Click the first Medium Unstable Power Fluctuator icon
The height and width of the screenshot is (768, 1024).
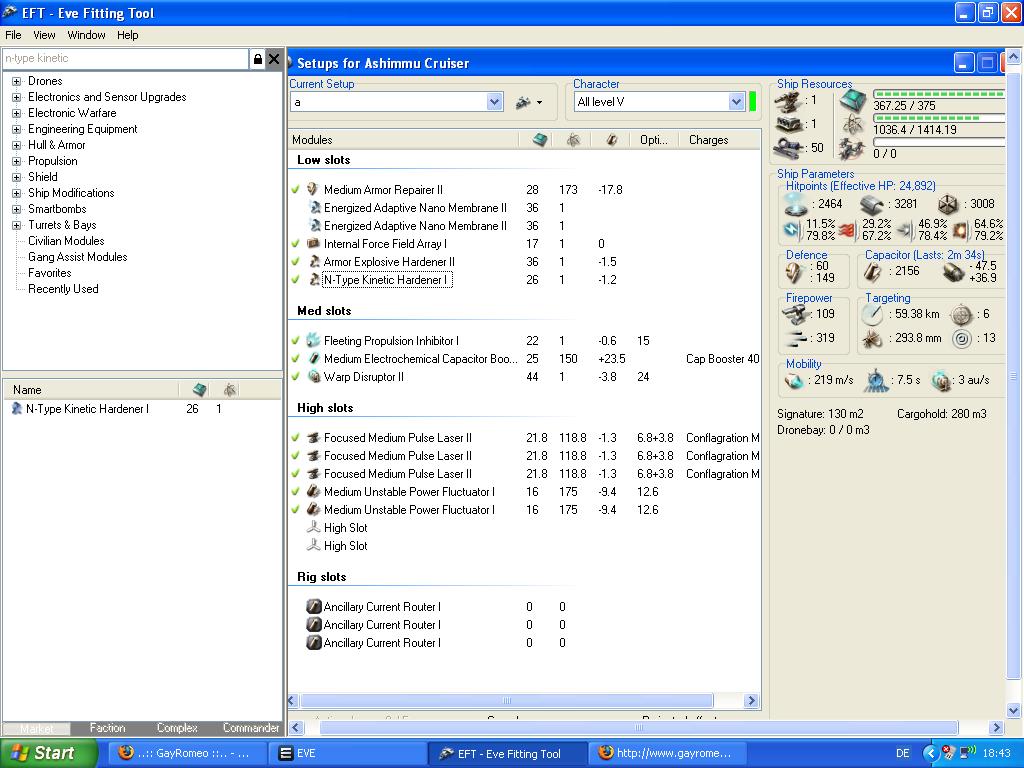point(313,492)
